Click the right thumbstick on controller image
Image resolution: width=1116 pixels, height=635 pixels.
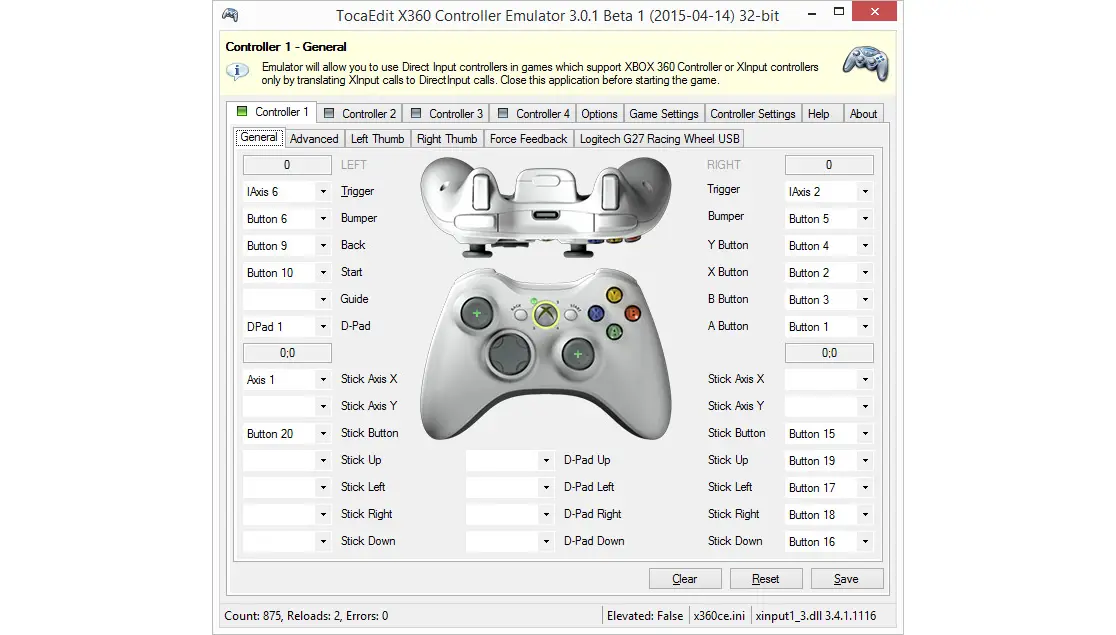(x=578, y=354)
